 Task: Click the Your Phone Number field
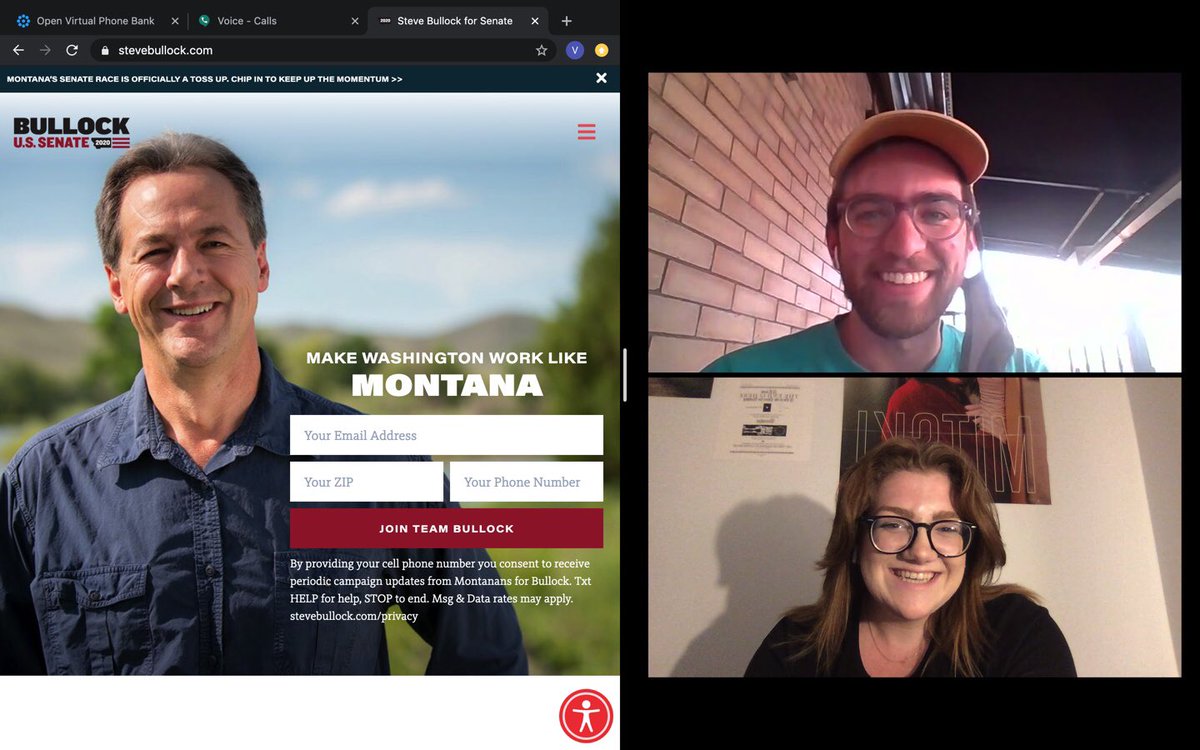pyautogui.click(x=526, y=481)
